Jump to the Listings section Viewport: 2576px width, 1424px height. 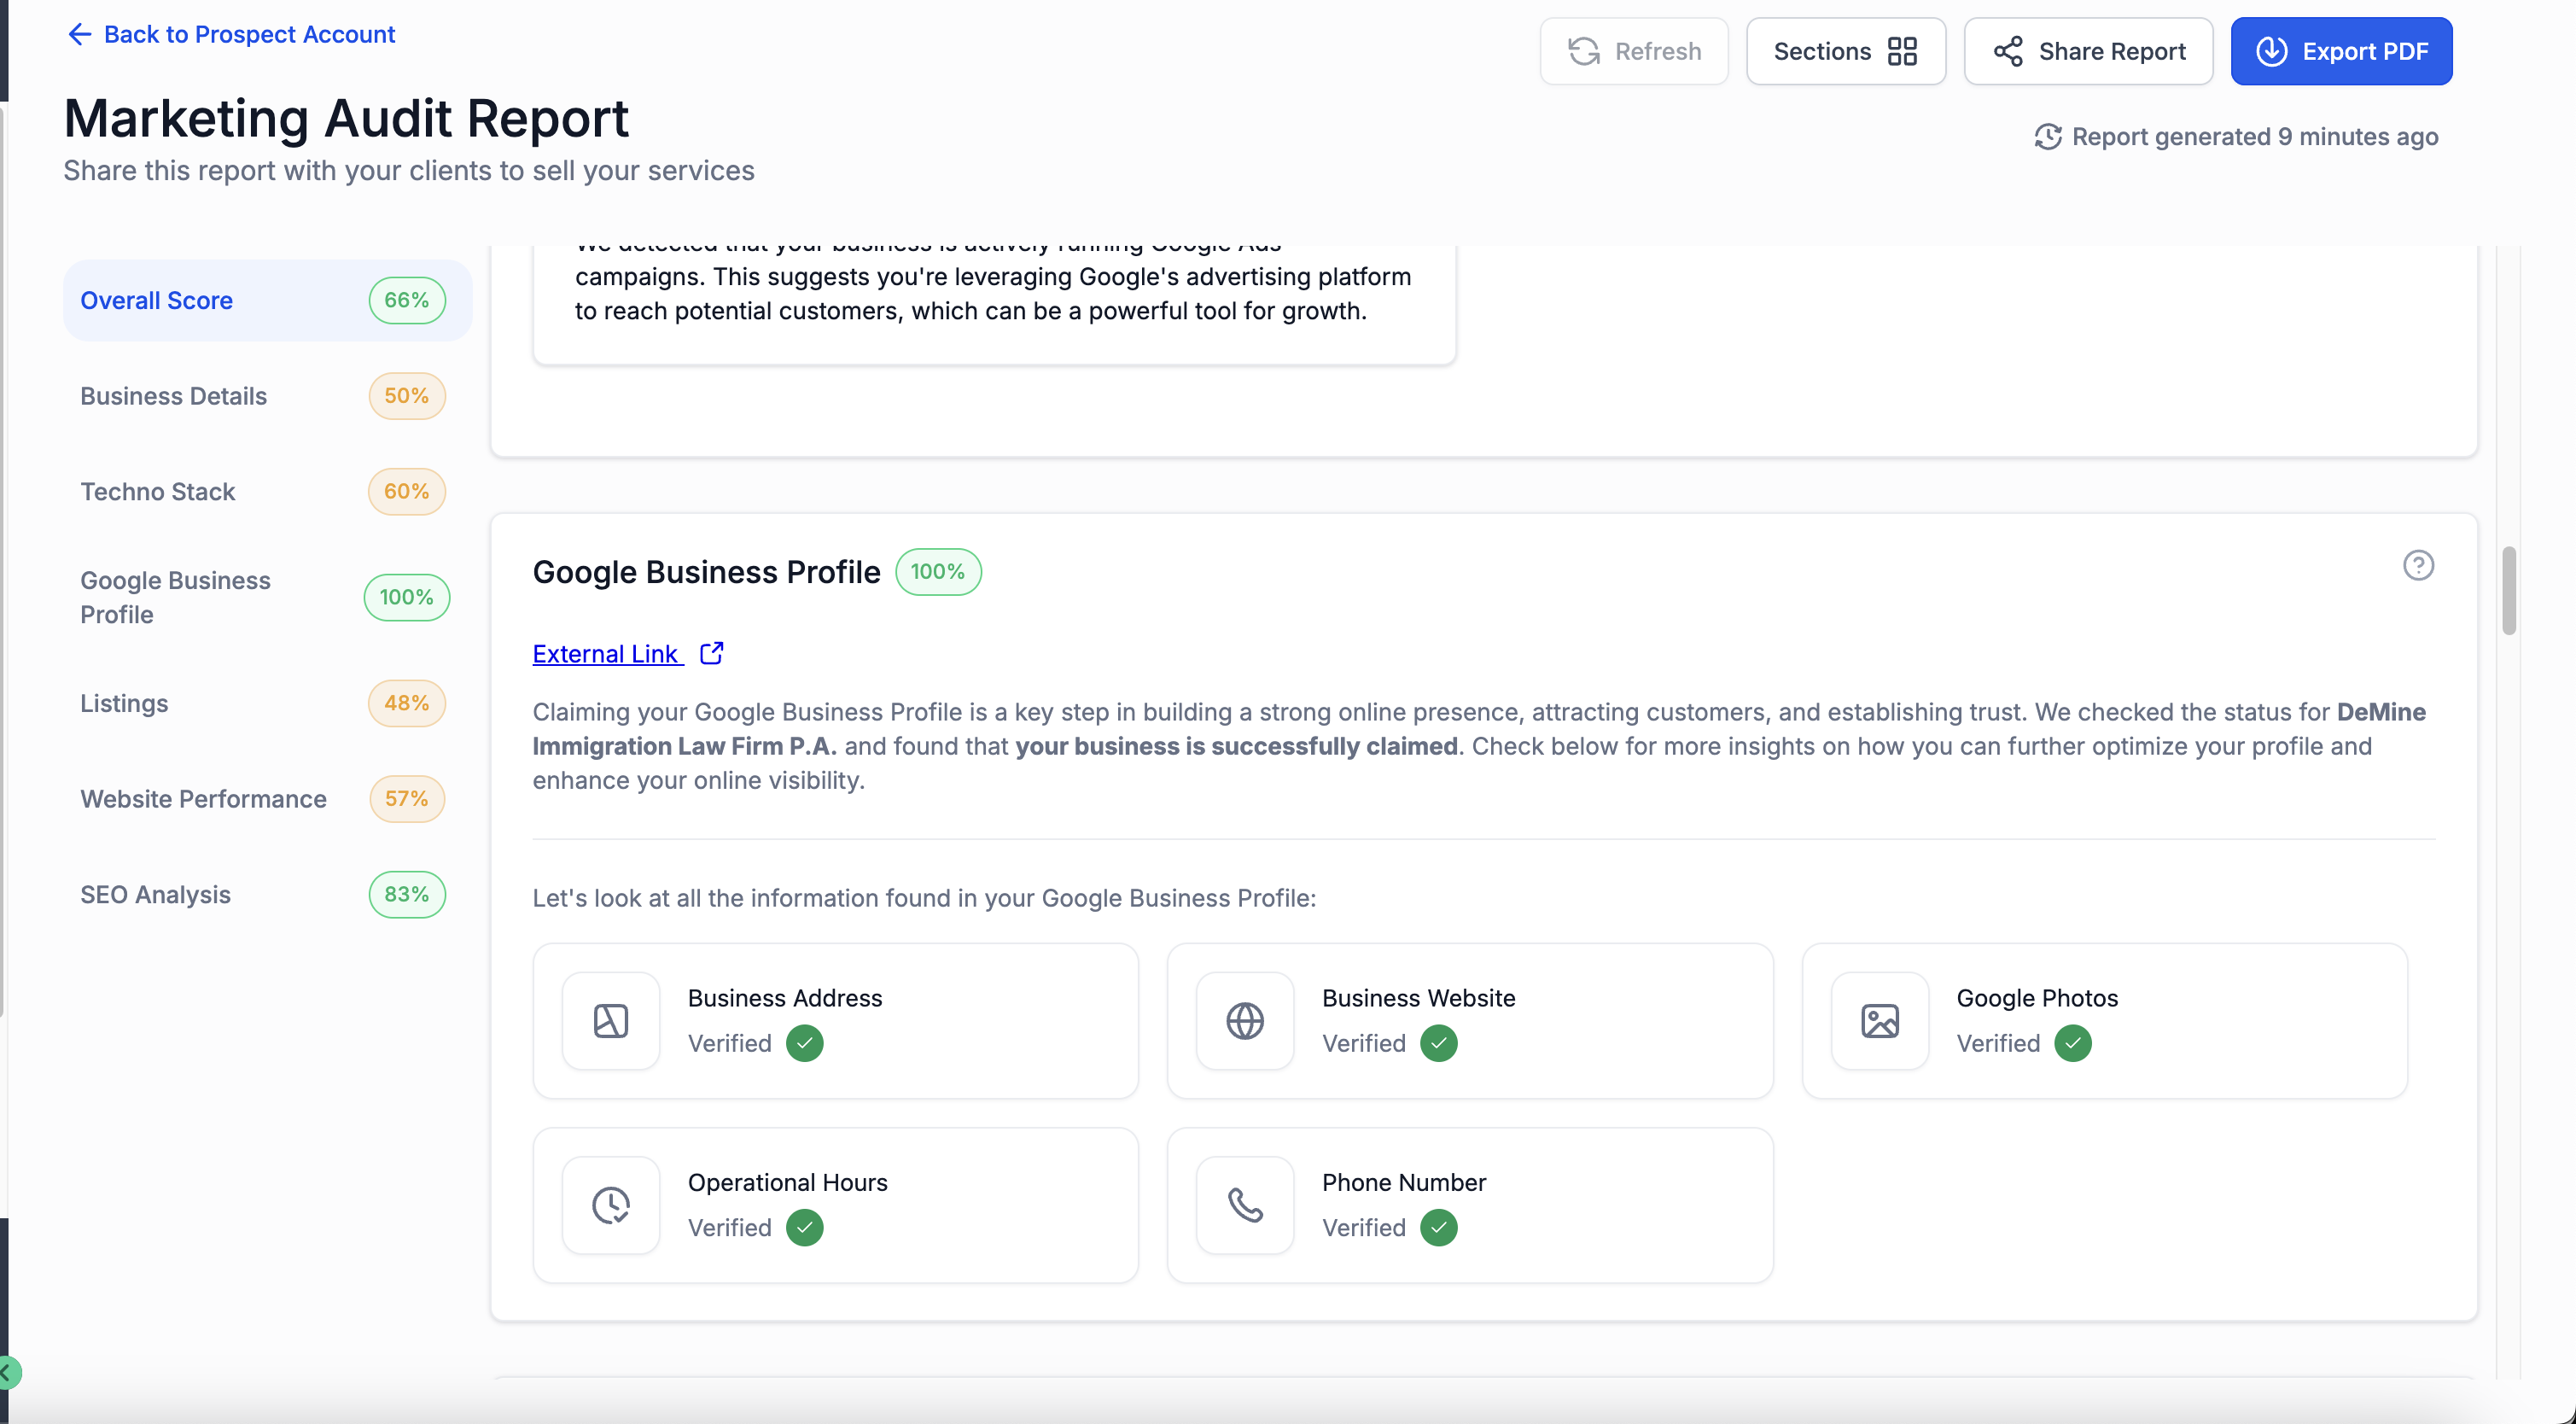pos(124,703)
